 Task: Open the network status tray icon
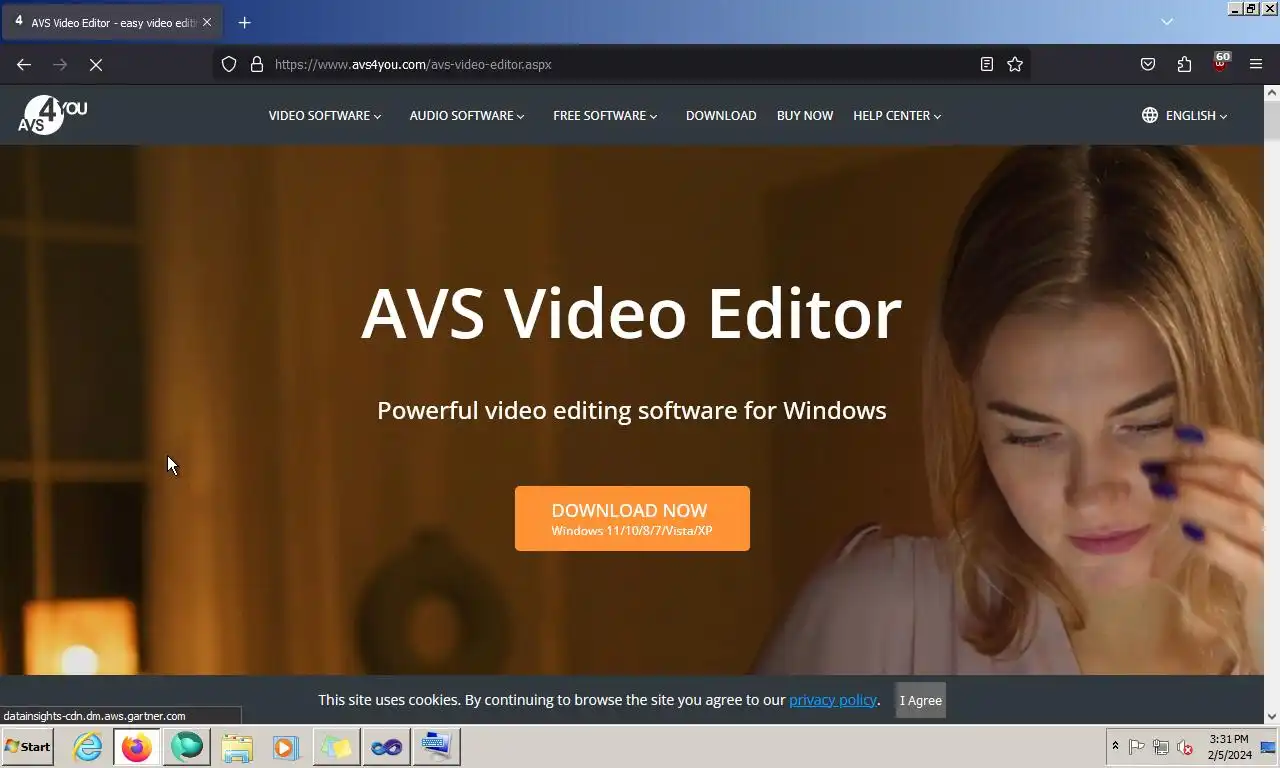1161,747
